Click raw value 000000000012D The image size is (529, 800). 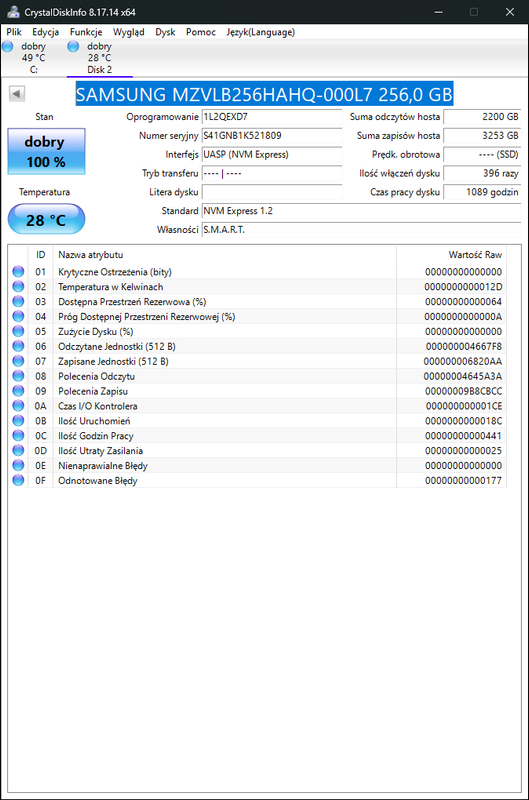click(463, 287)
